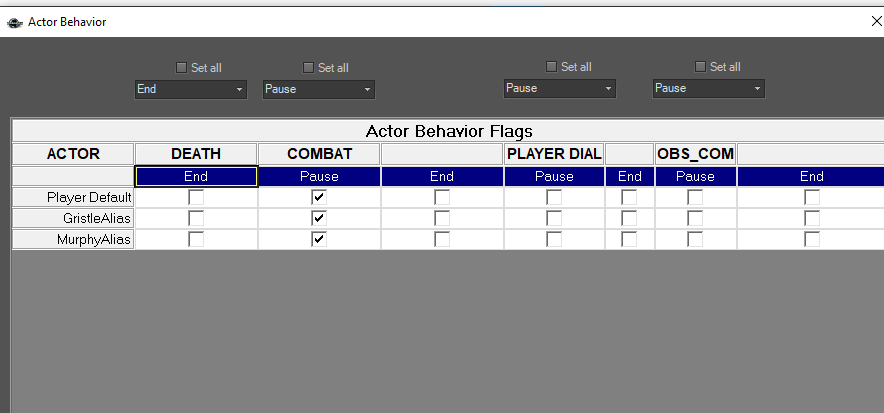Check PLAYER DIAL Pause for GristleAlias
884x413 pixels.
pyautogui.click(x=554, y=218)
